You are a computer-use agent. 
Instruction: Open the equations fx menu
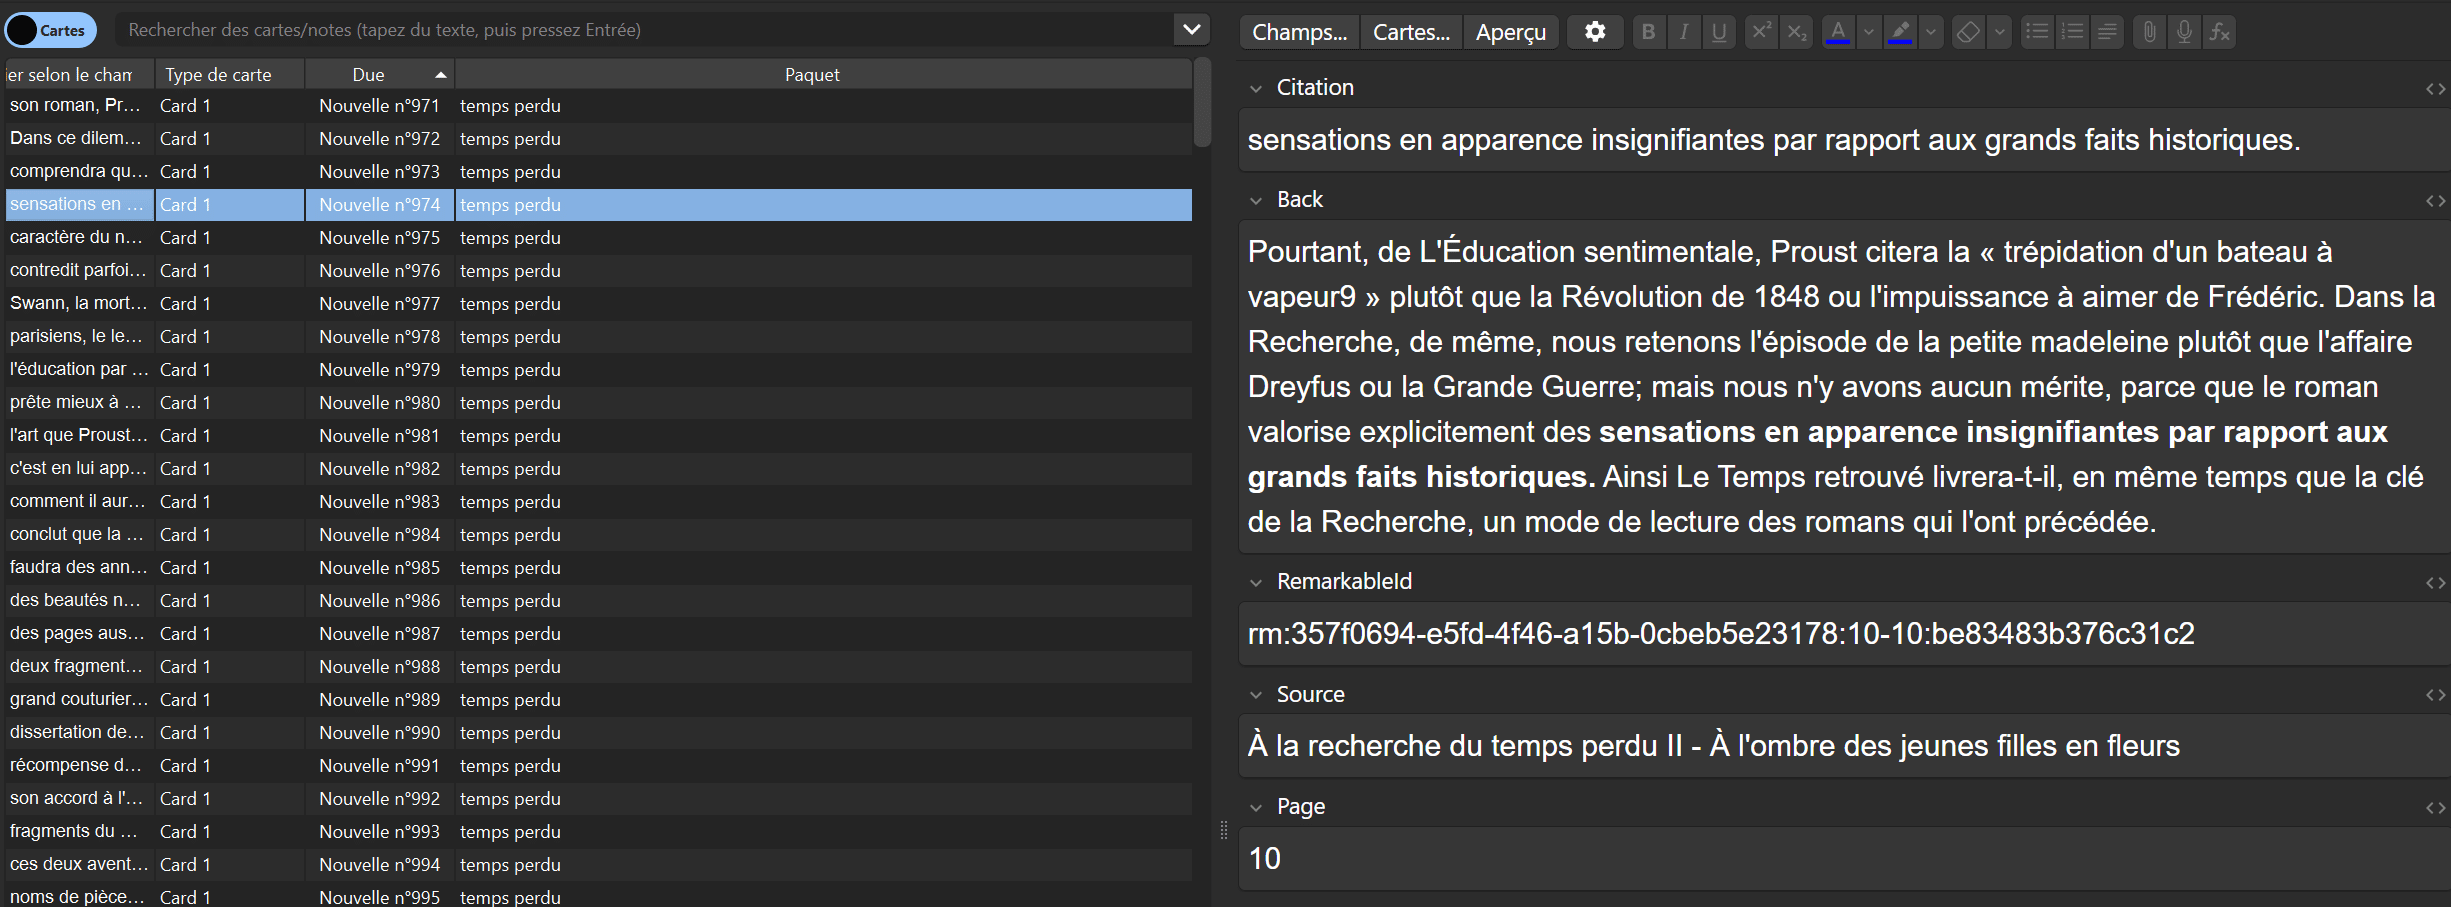click(2220, 32)
